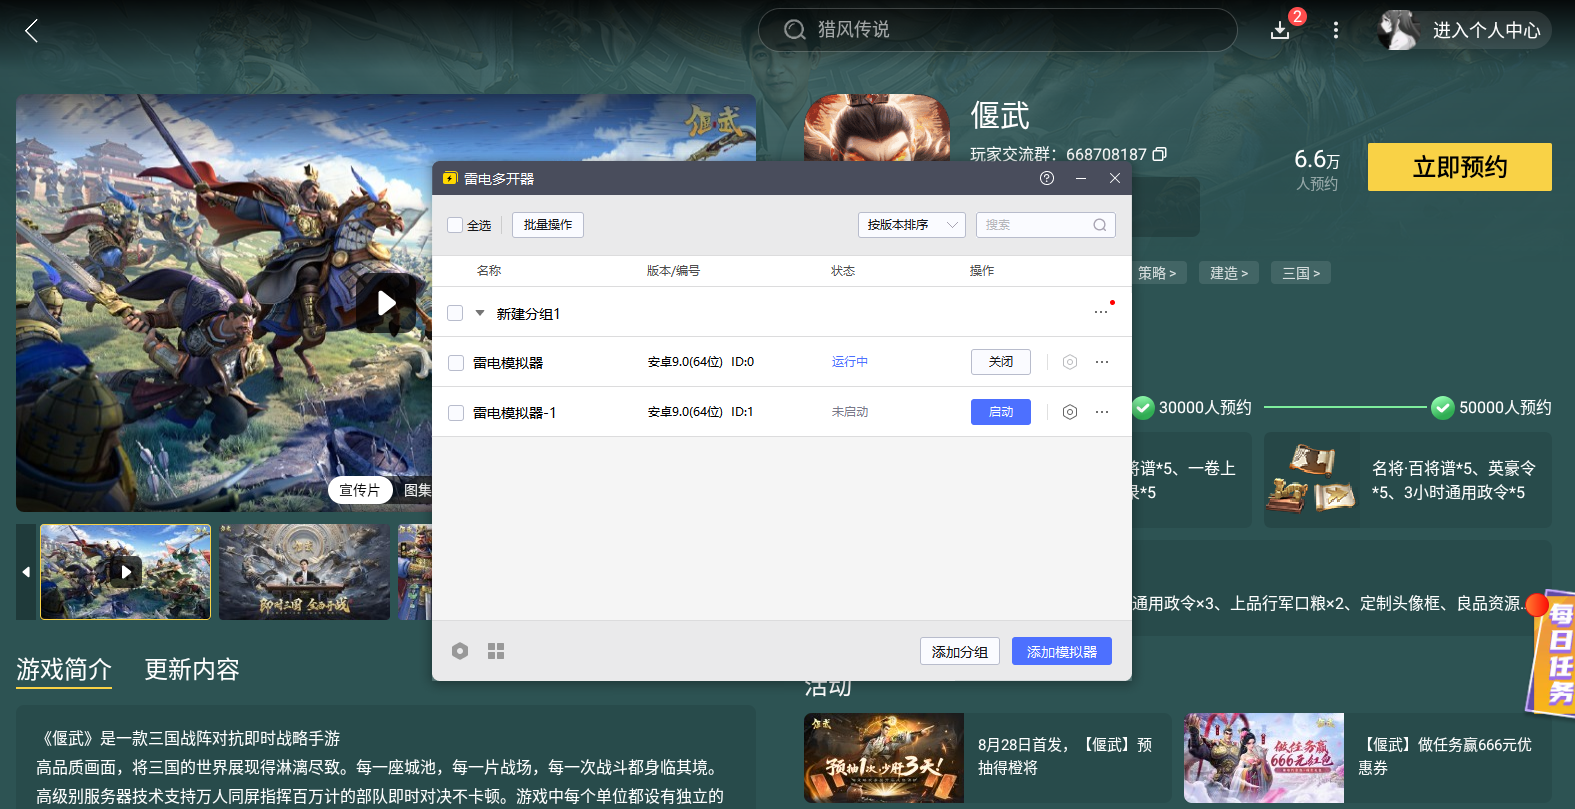Image resolution: width=1575 pixels, height=809 pixels.
Task: Copy the player group number
Action: coord(1159,154)
